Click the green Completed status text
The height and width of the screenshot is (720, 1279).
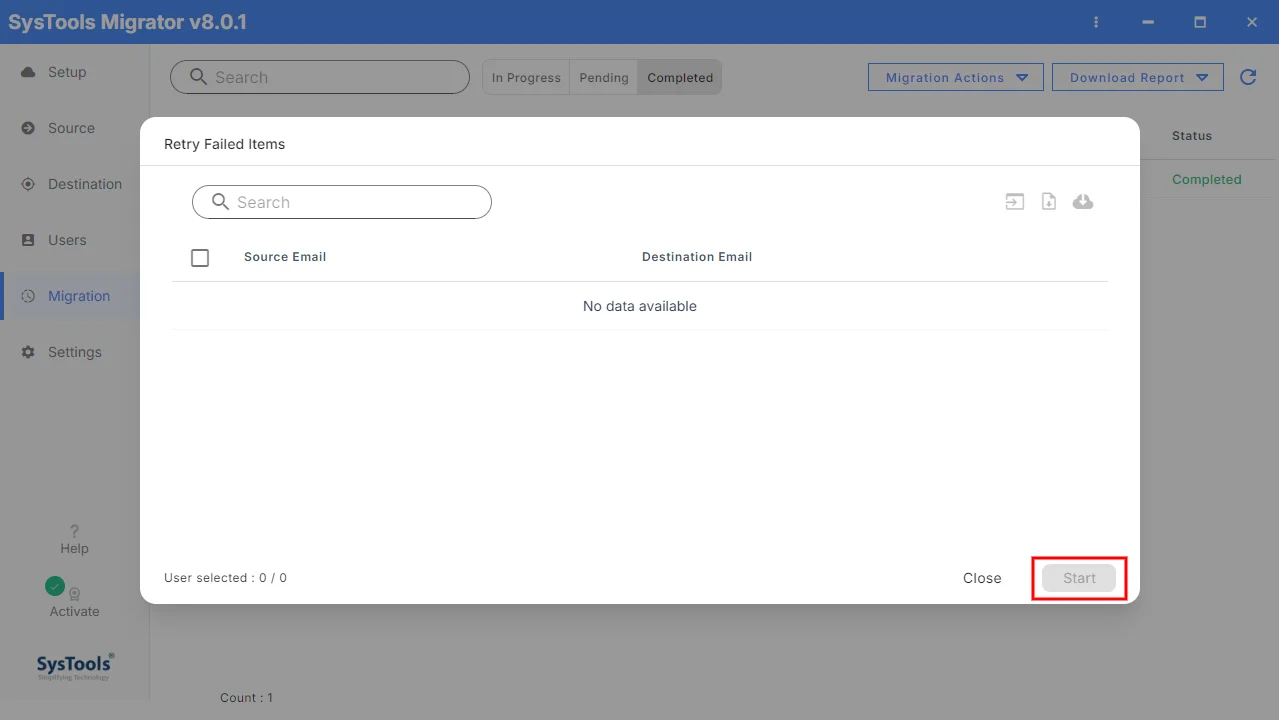tap(1207, 180)
